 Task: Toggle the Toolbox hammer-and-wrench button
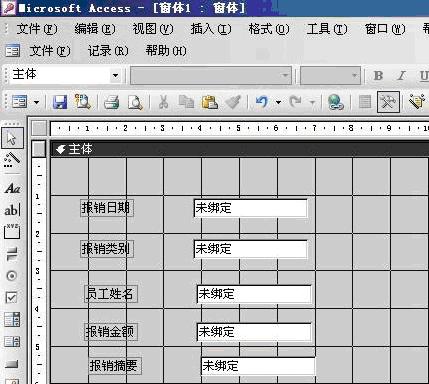[388, 102]
